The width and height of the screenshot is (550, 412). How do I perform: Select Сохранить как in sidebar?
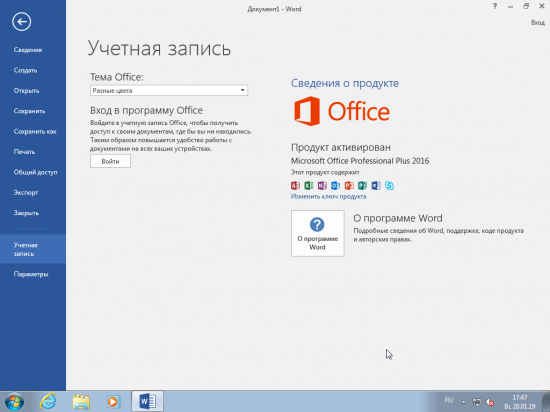(35, 131)
